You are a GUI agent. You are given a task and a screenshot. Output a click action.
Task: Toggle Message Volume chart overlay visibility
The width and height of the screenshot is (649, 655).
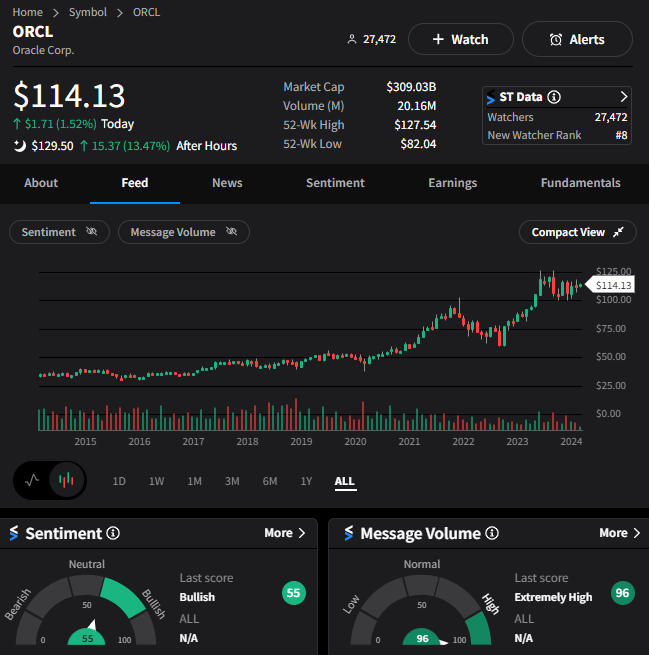tap(184, 232)
